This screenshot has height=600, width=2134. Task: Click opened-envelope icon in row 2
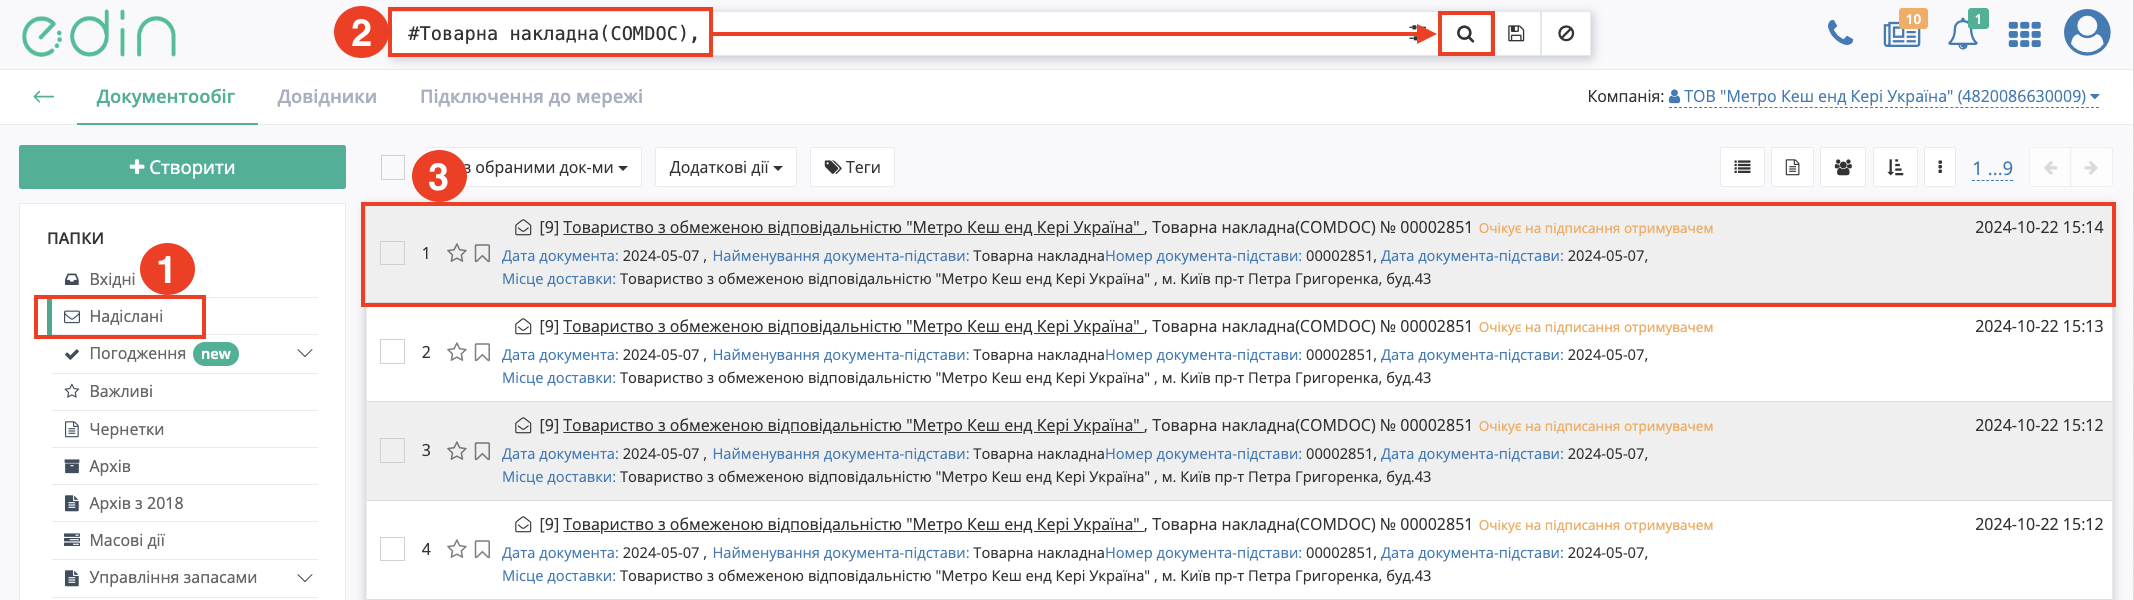pos(523,326)
